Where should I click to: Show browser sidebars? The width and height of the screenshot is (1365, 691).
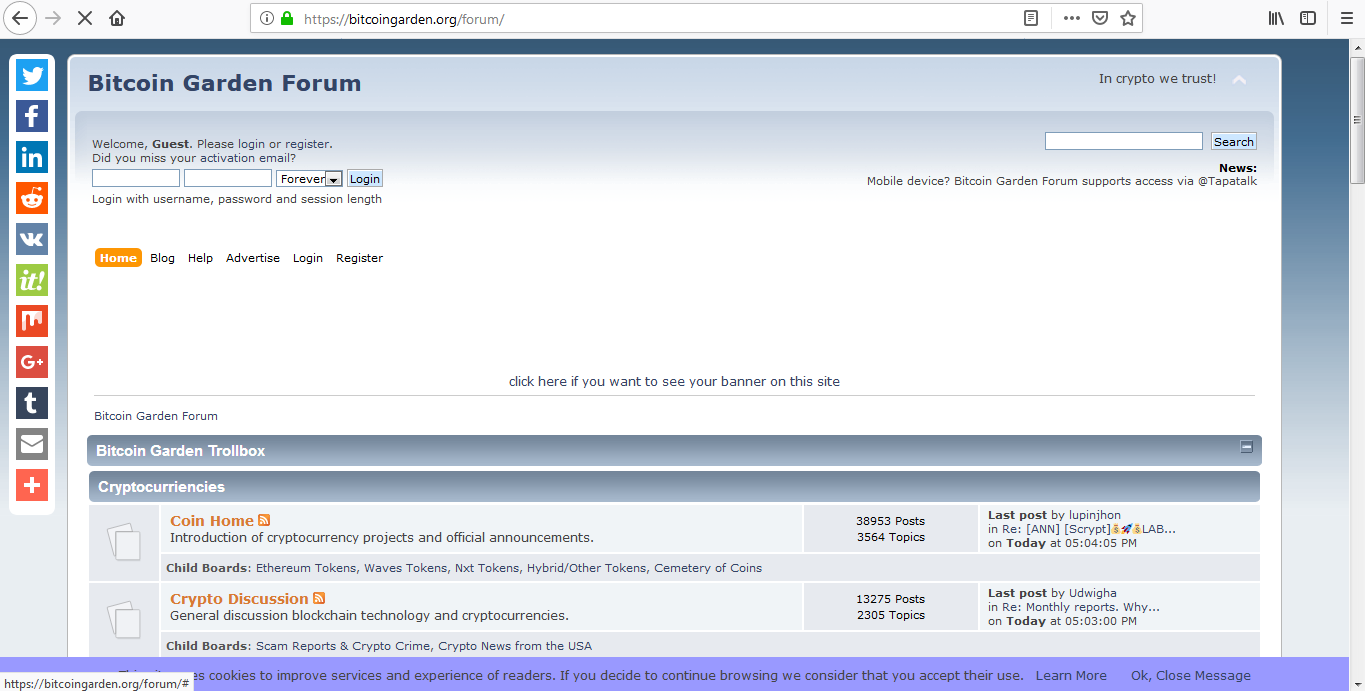point(1308,18)
